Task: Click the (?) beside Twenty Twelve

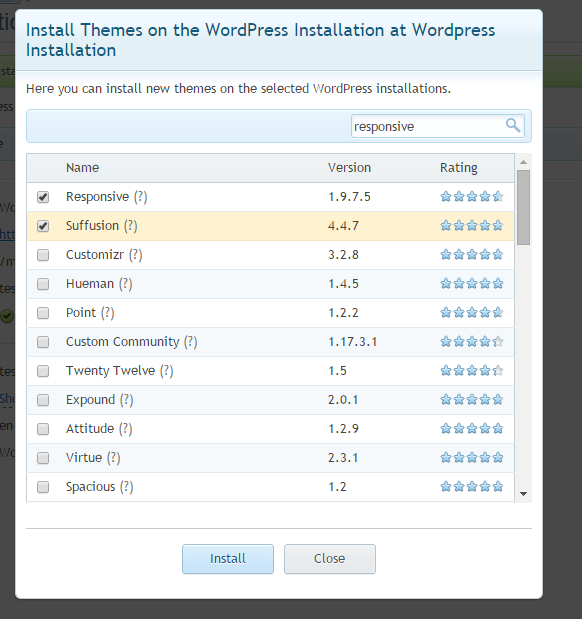Action: (167, 371)
